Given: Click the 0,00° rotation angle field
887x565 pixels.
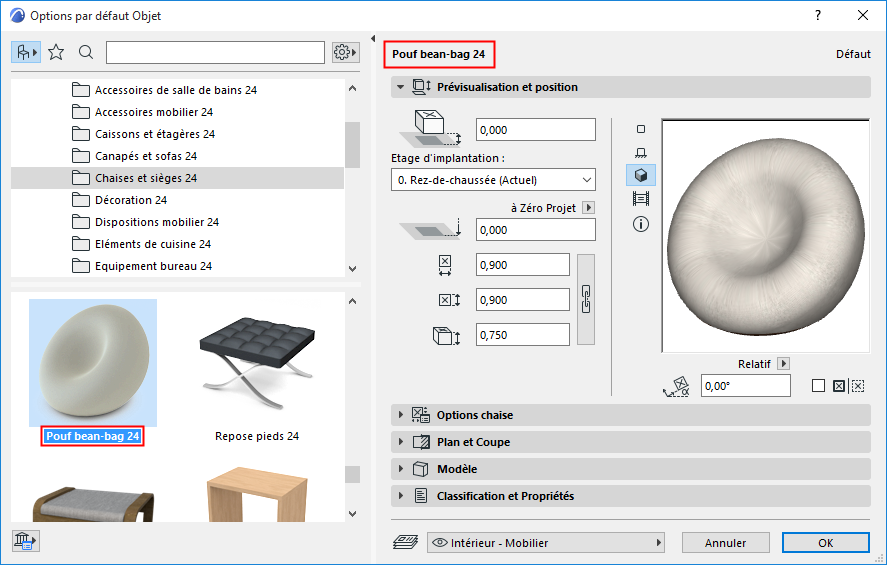Looking at the screenshot, I should coord(746,386).
